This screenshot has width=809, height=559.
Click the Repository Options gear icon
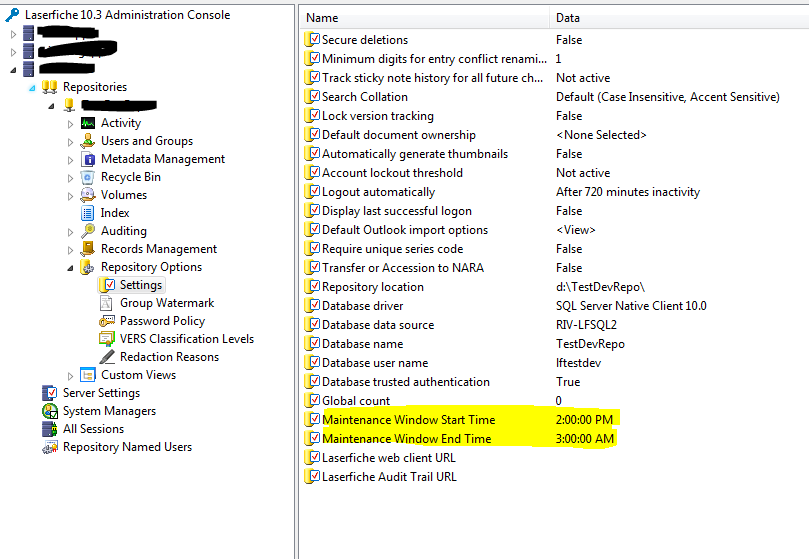click(x=88, y=267)
